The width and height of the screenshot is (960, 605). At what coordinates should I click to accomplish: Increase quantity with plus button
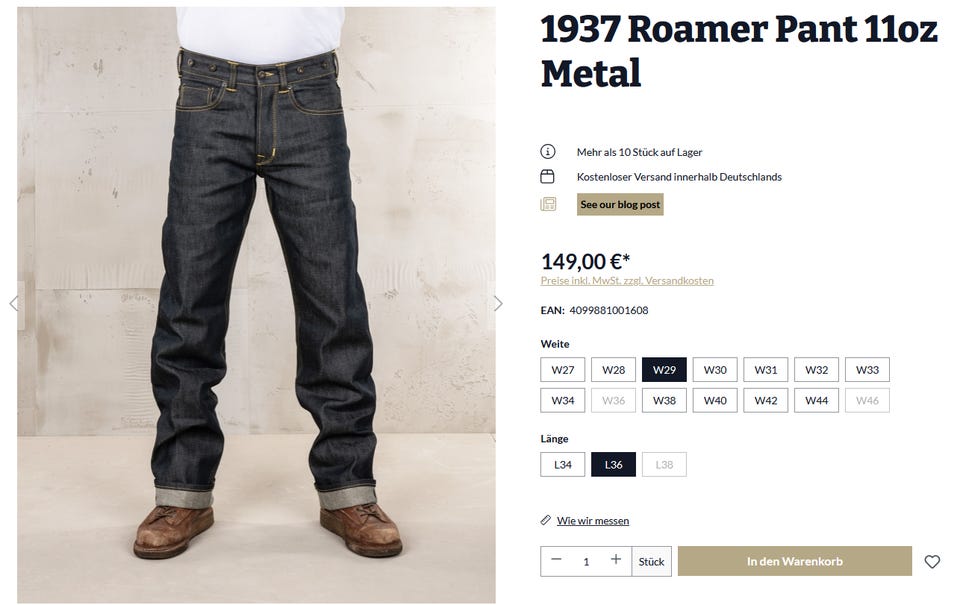pos(616,561)
